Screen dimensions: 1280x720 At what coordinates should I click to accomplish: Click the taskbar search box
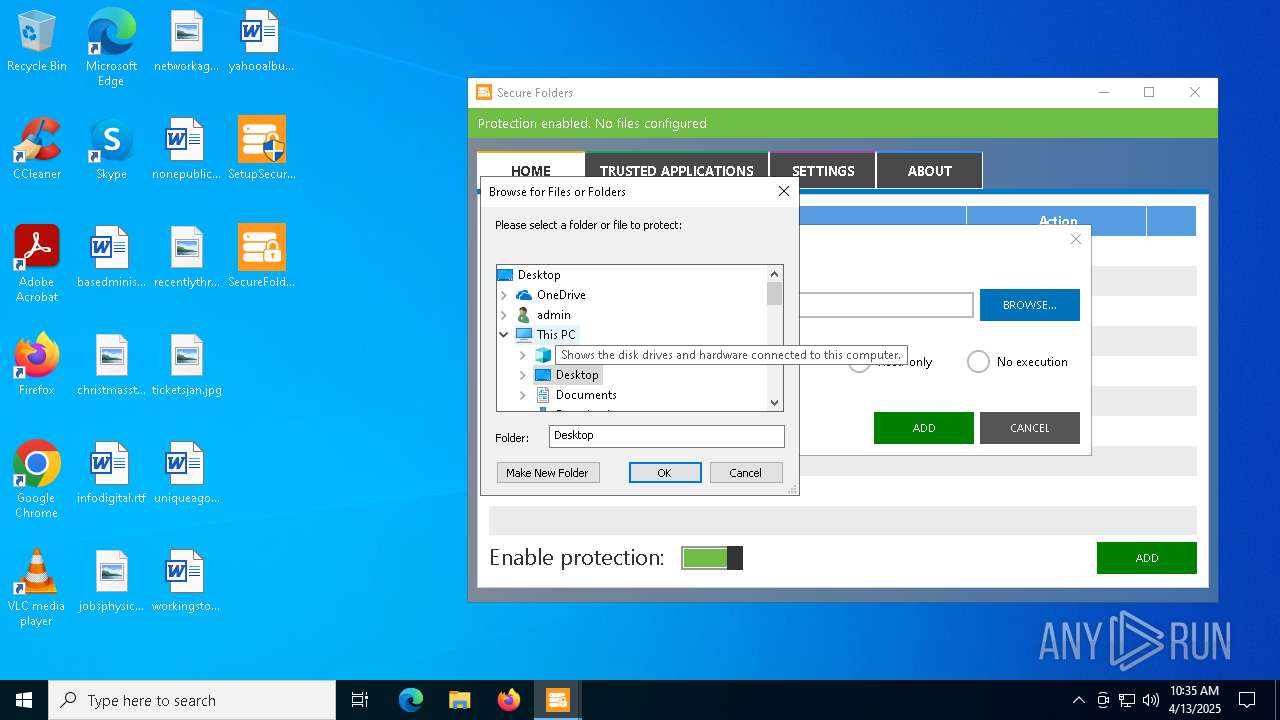(192, 700)
